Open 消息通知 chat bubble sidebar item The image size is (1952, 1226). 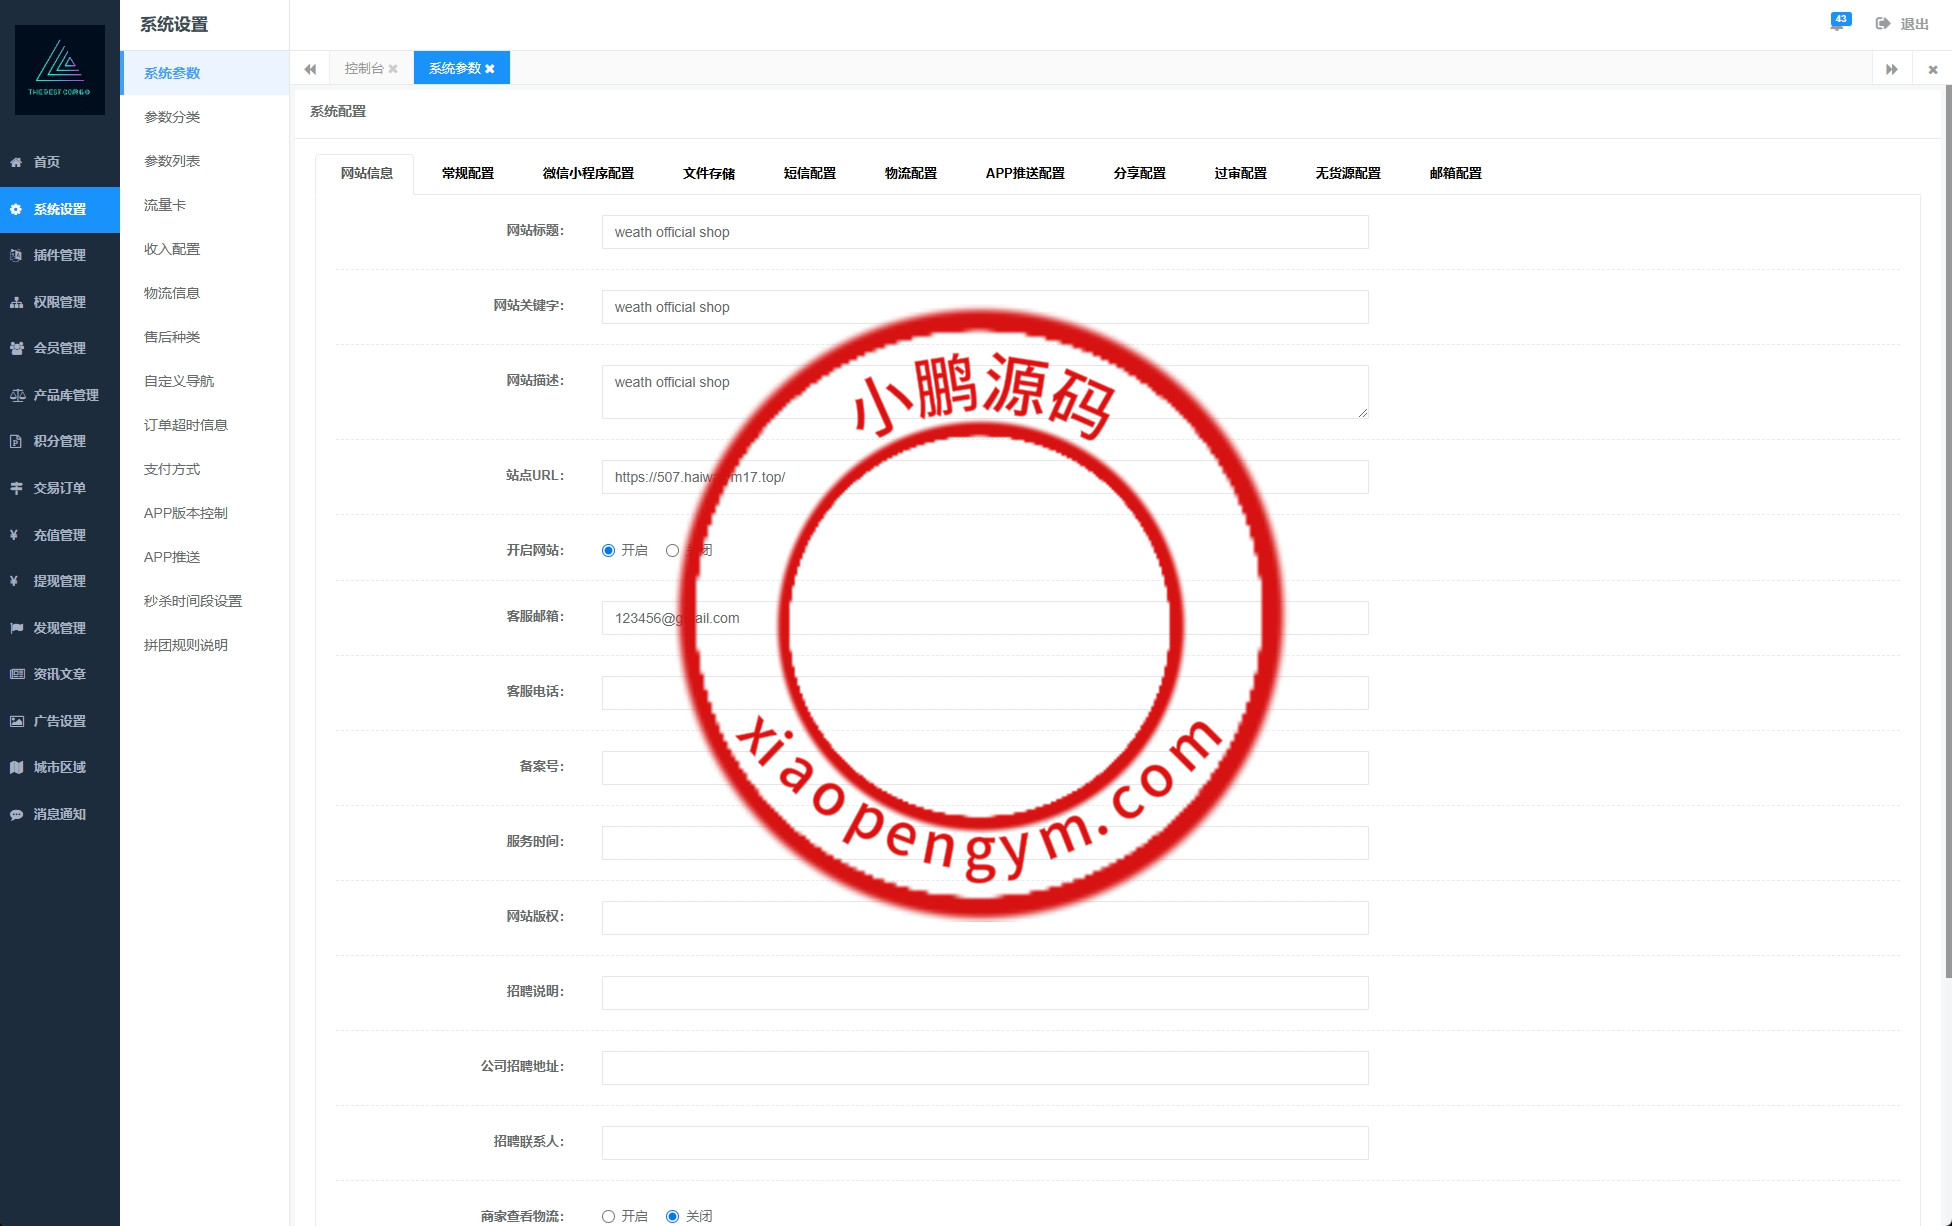coord(17,814)
